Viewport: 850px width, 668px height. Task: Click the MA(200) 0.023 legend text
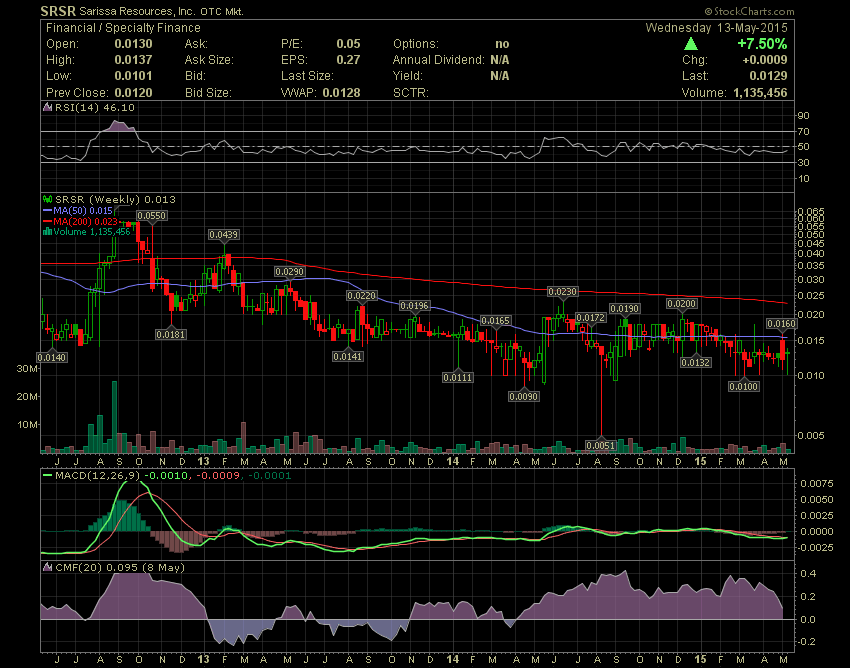(86, 221)
